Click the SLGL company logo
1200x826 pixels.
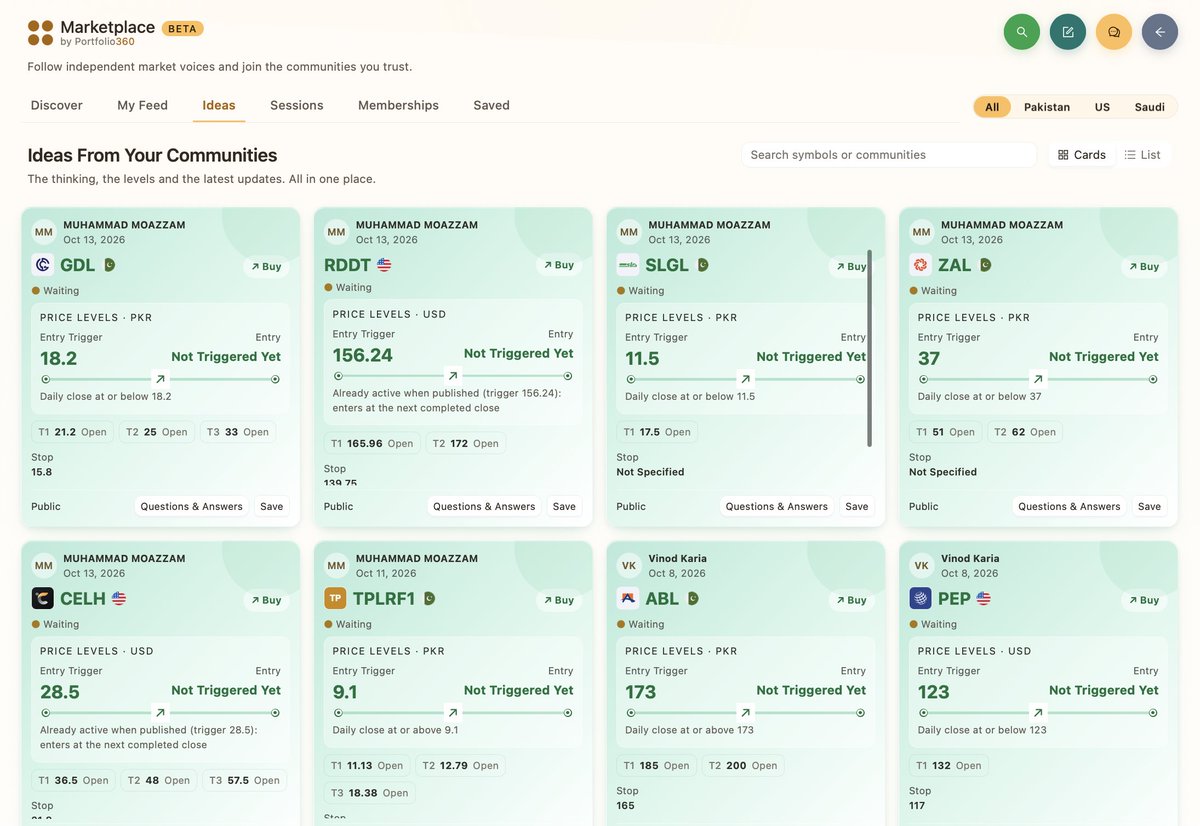pos(628,265)
